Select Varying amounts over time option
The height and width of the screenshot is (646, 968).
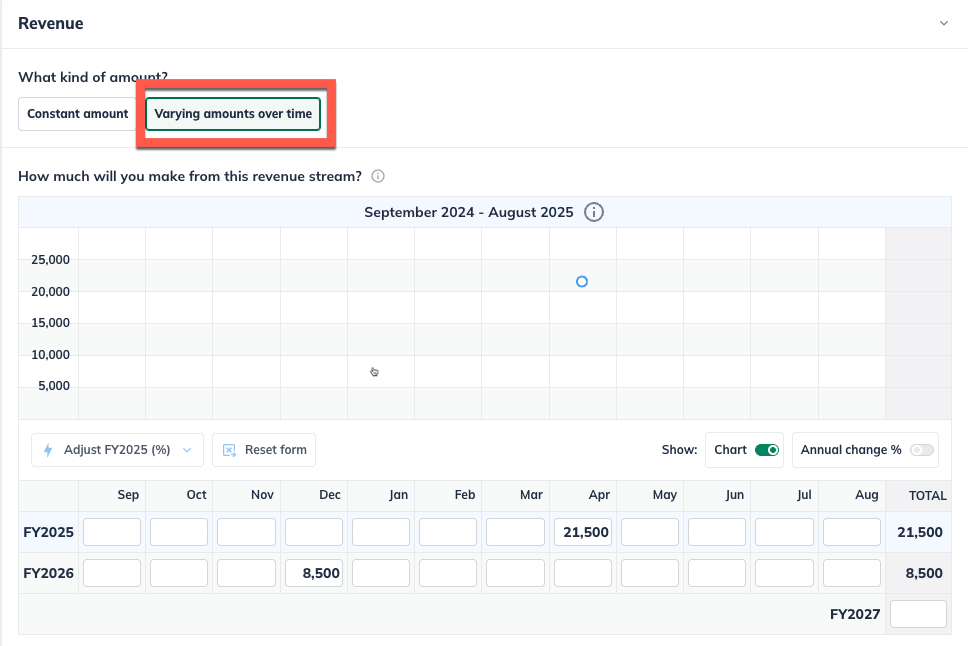[x=233, y=114]
